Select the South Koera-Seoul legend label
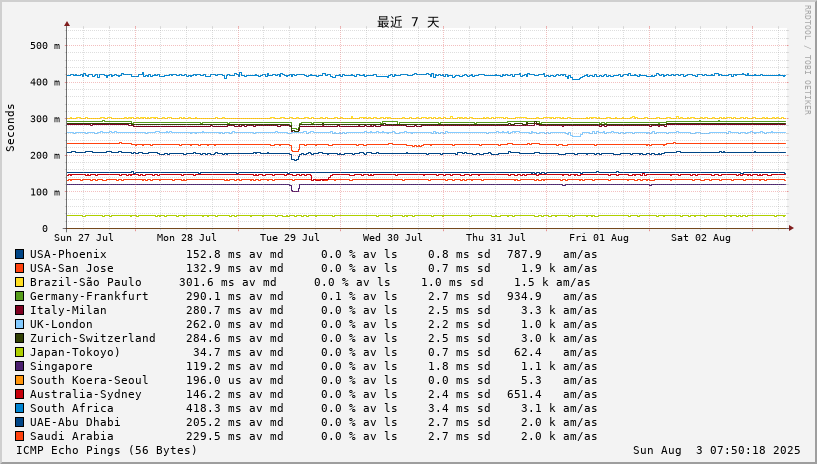 pos(89,381)
